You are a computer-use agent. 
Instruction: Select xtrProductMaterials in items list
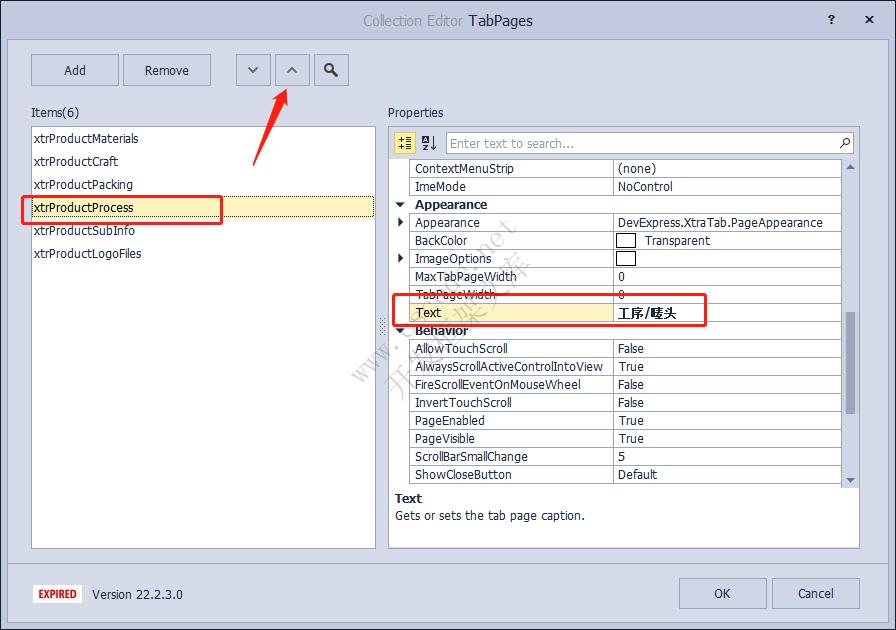coord(86,139)
